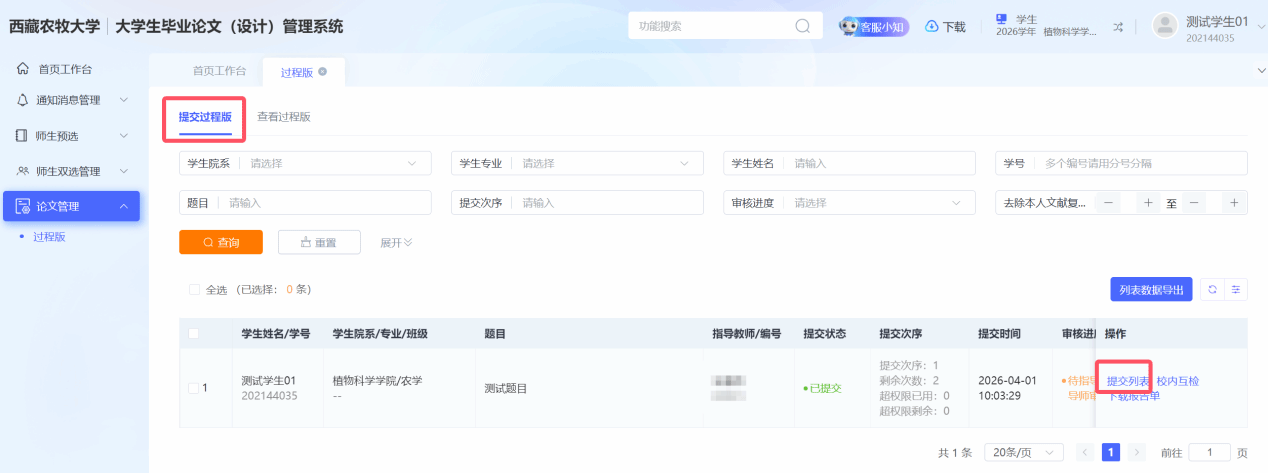Switch to the 查看过程版 tab
Viewport: 1268px width, 473px height.
pyautogui.click(x=284, y=116)
